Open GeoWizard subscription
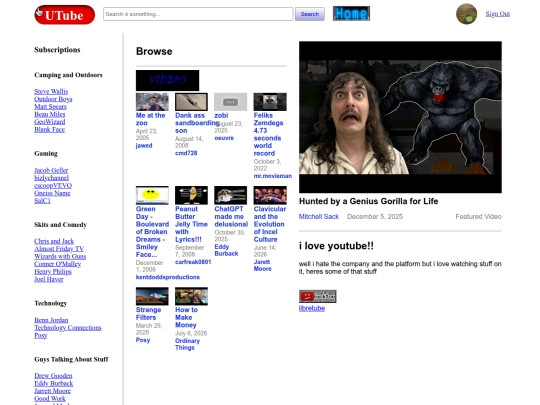This screenshot has height=405, width=540. 50,122
